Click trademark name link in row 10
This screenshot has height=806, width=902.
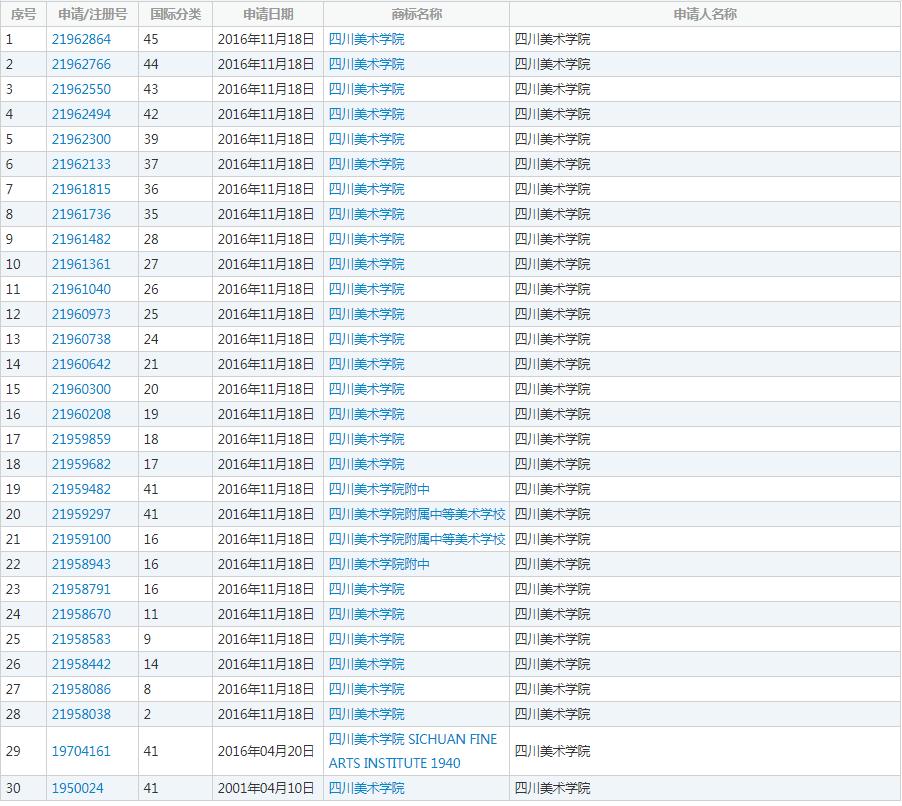pos(366,264)
